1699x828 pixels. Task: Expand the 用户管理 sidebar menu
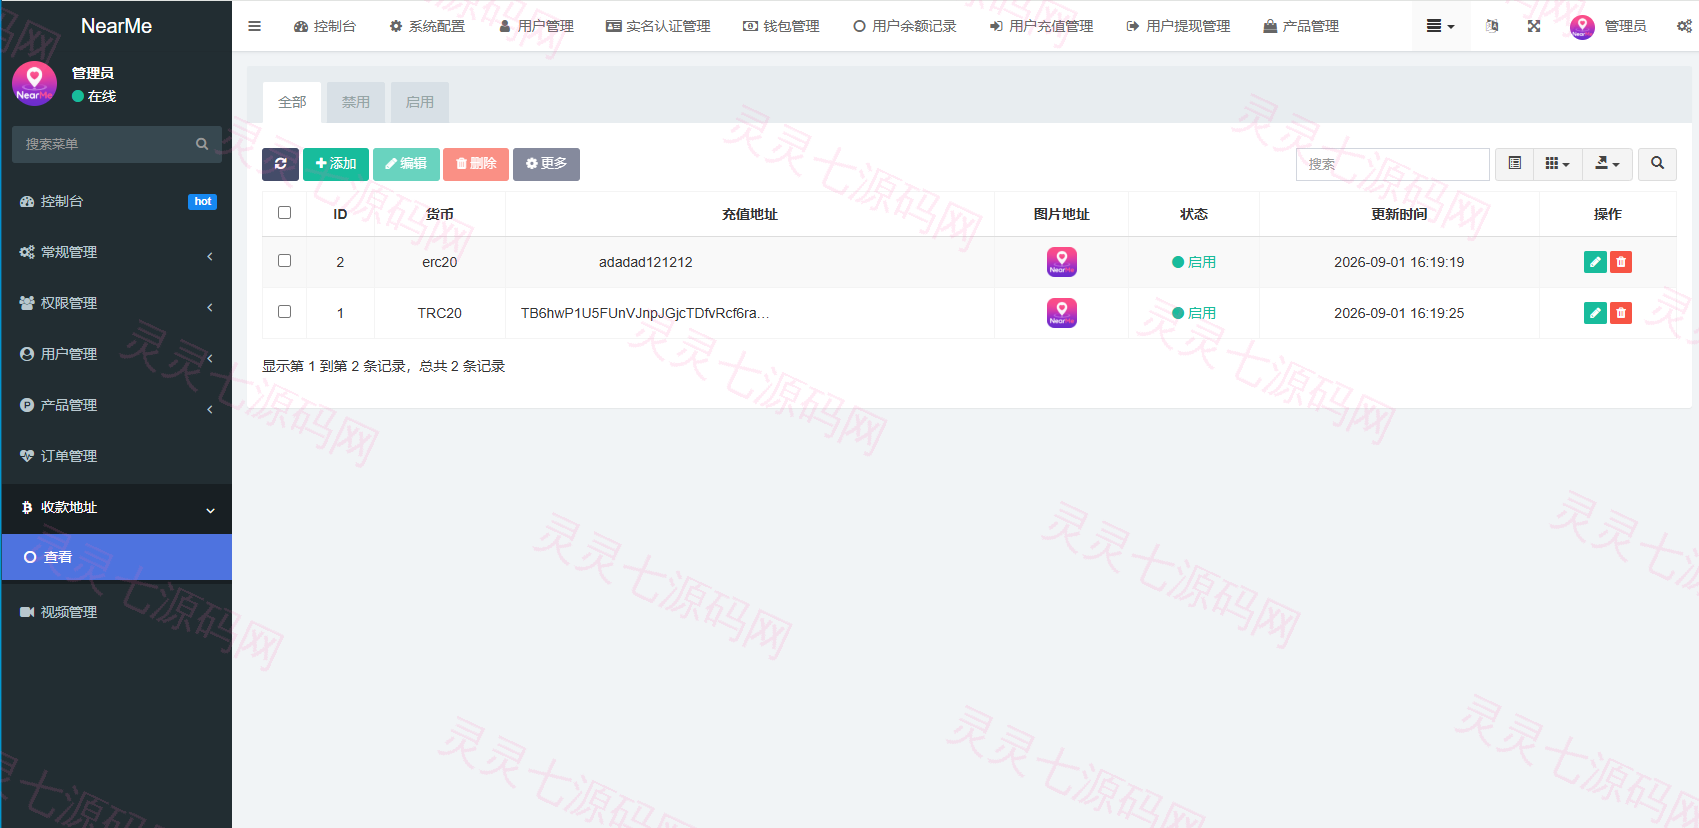click(x=116, y=354)
